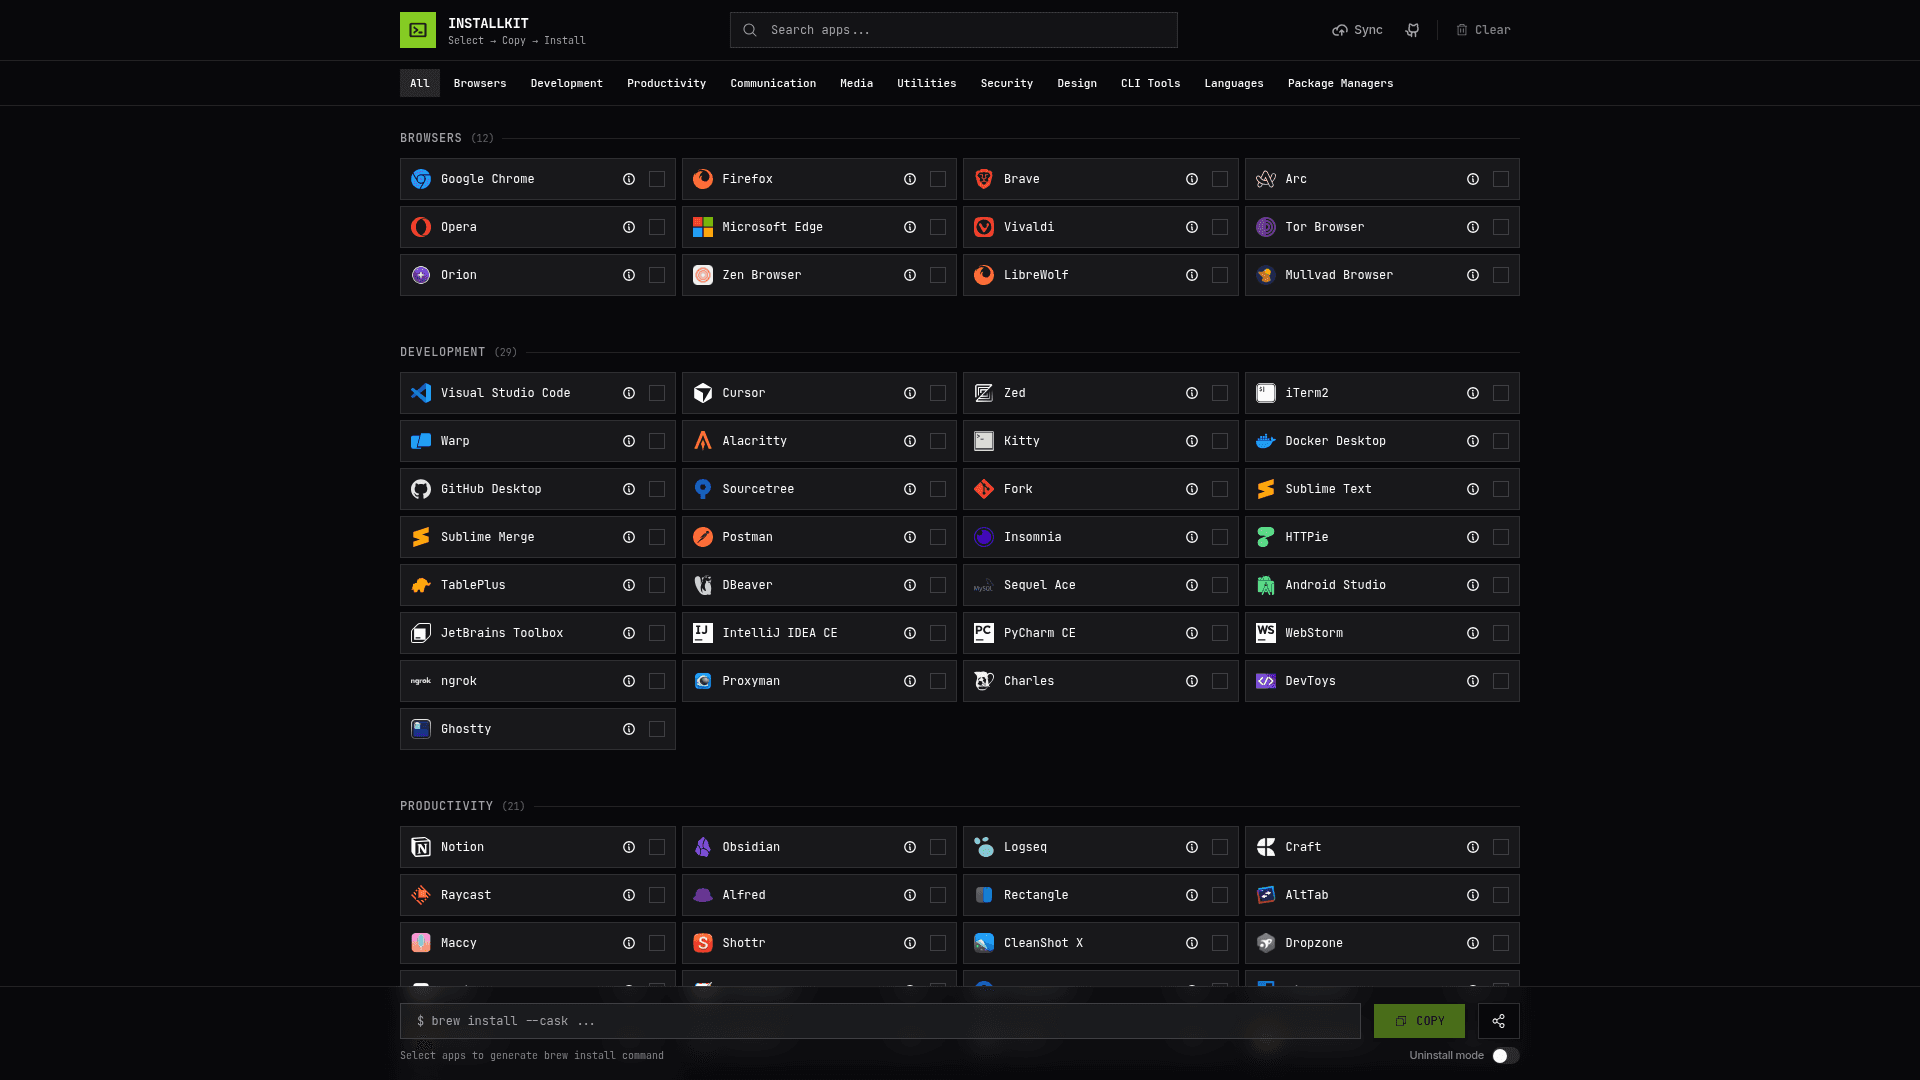Click the info icon next to Firefox
The width and height of the screenshot is (1920, 1080).
tap(910, 179)
